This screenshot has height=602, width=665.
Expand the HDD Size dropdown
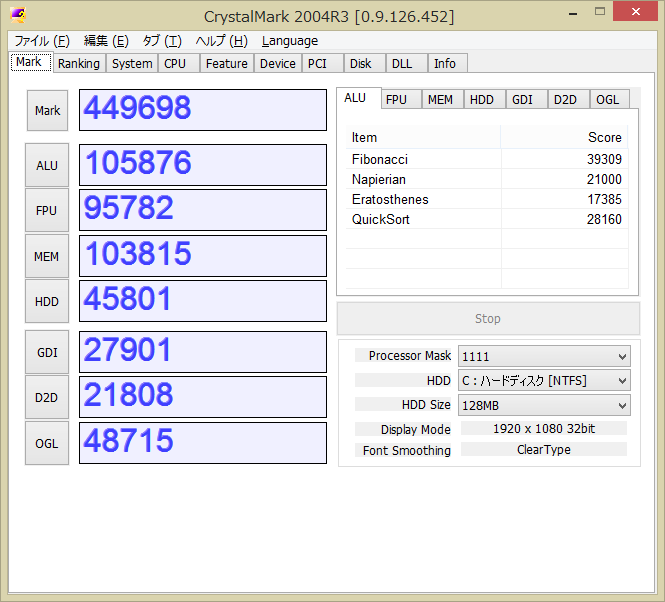point(544,405)
